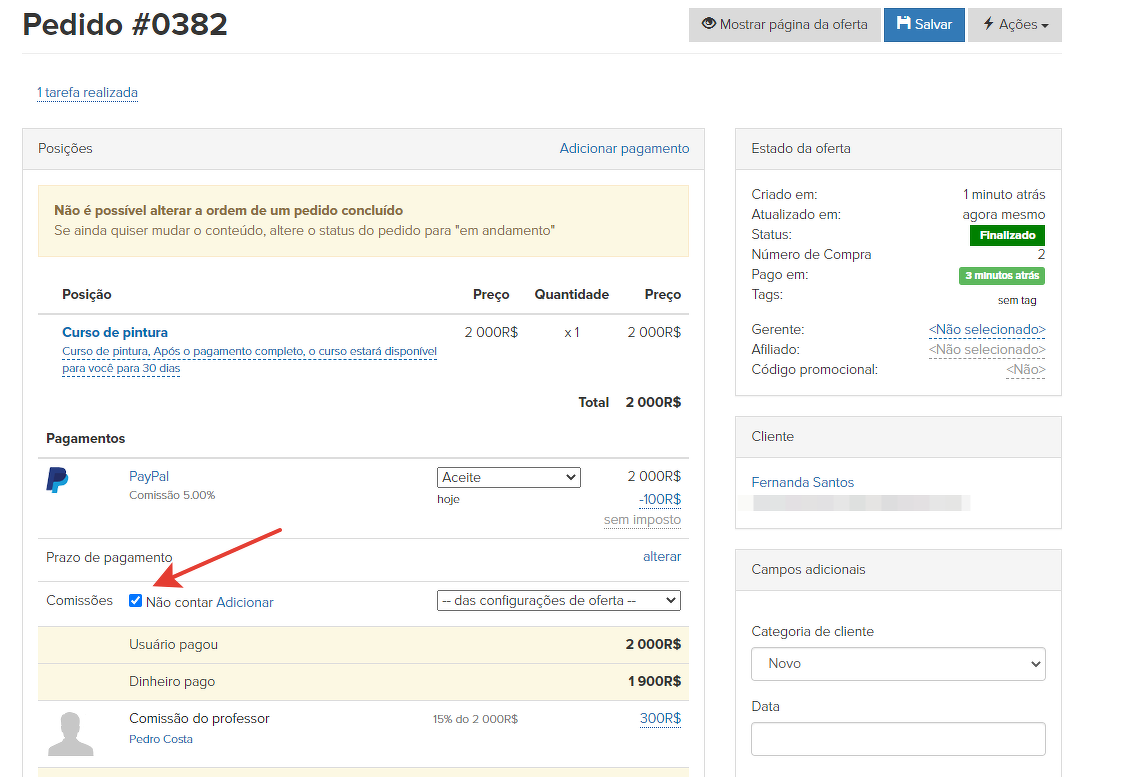Edit the 300R$ professor commission amount
Image resolution: width=1131 pixels, height=777 pixels.
(x=660, y=719)
